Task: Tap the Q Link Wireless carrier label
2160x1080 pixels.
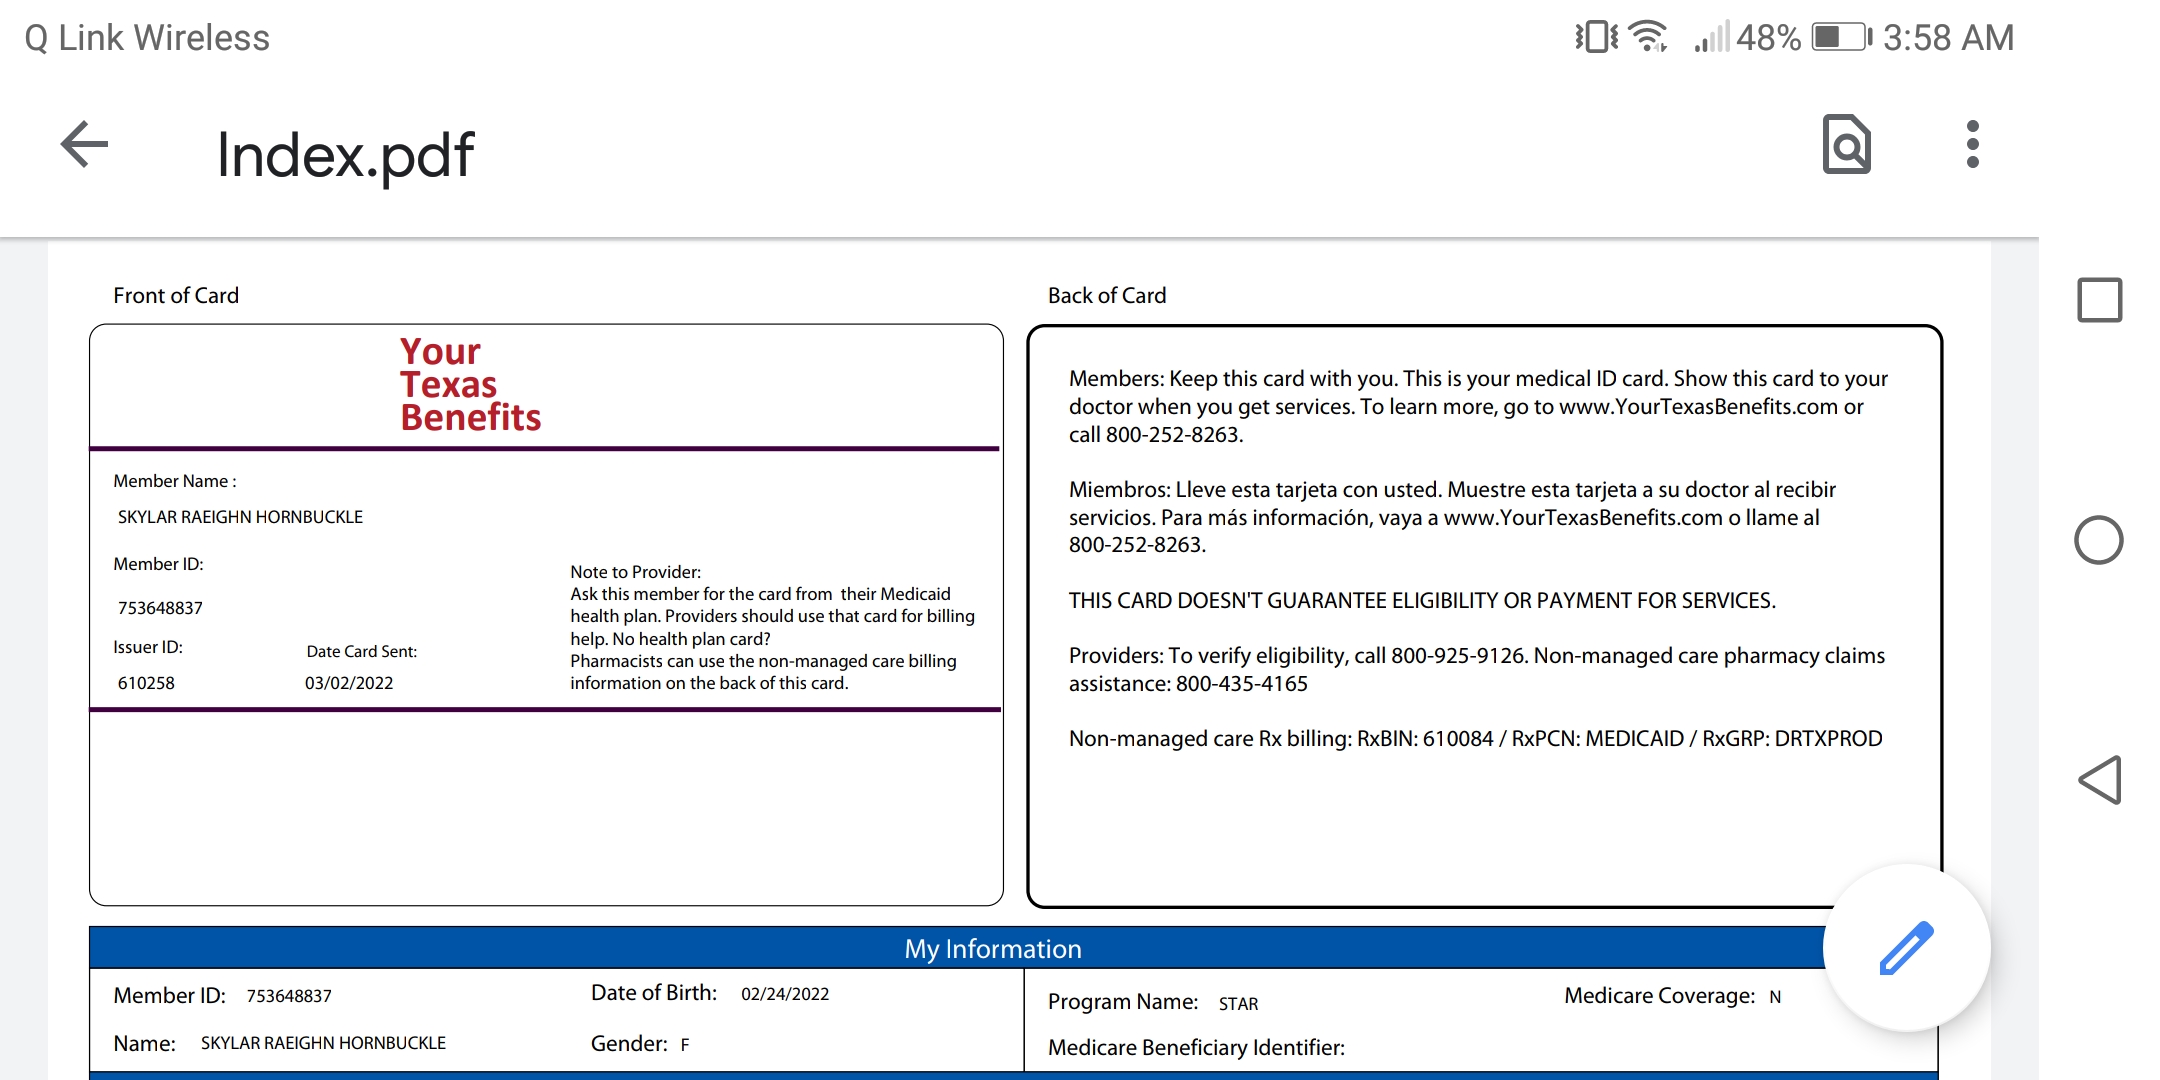Action: (x=147, y=38)
